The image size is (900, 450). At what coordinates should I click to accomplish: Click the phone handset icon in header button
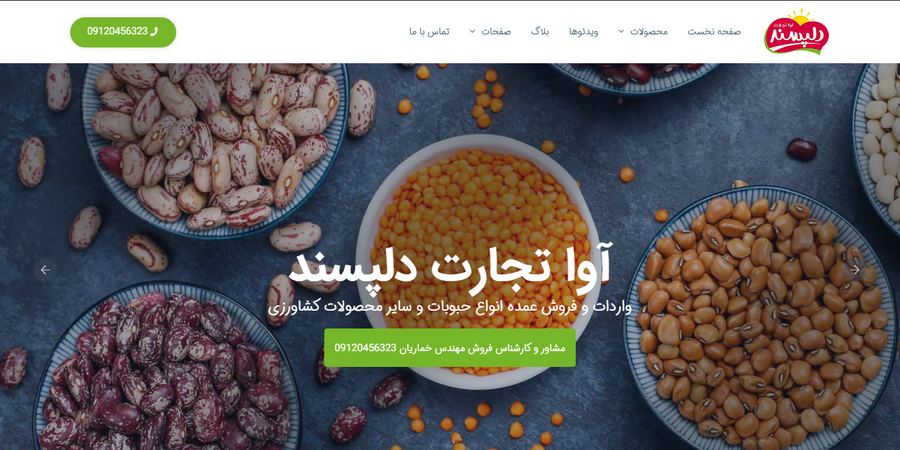pos(153,32)
